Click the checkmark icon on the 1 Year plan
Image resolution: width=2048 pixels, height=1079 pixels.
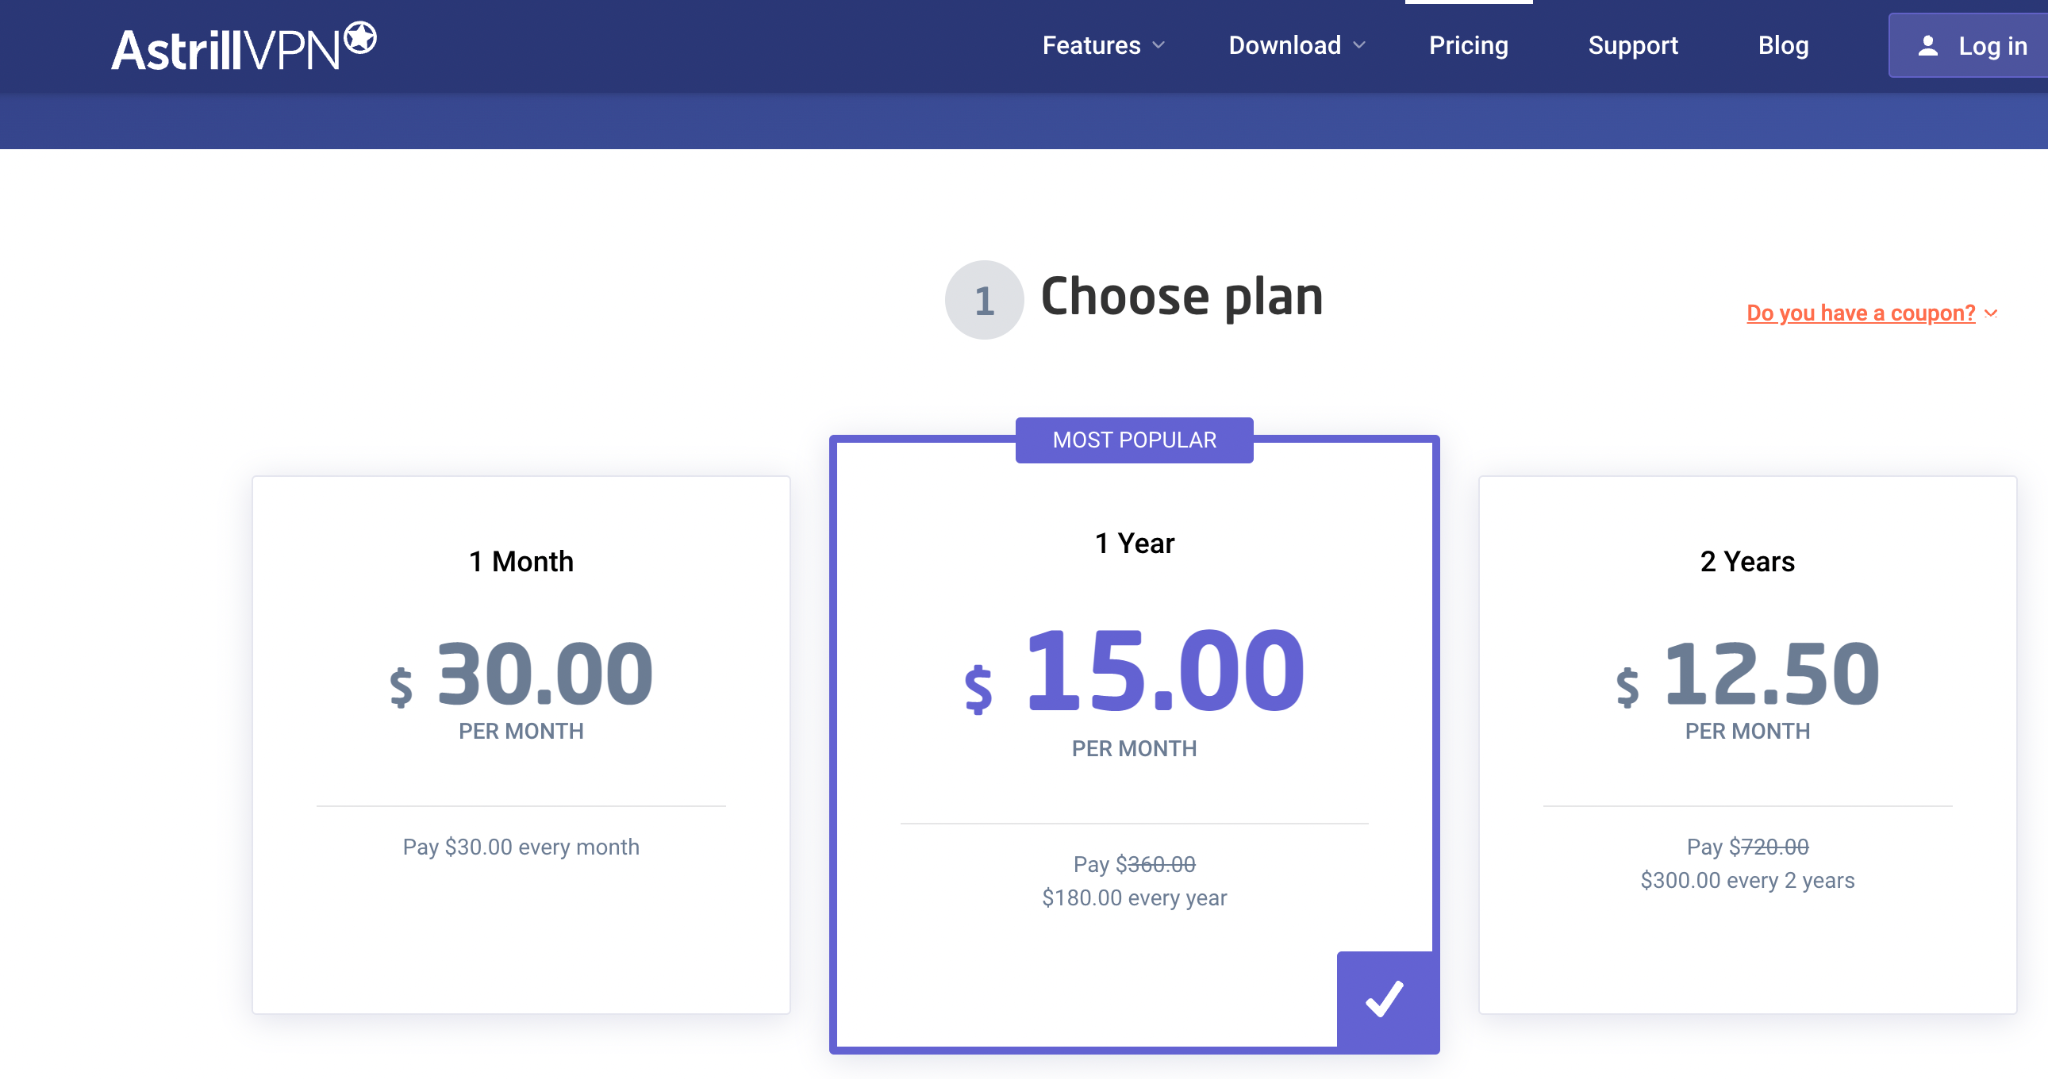click(x=1386, y=999)
